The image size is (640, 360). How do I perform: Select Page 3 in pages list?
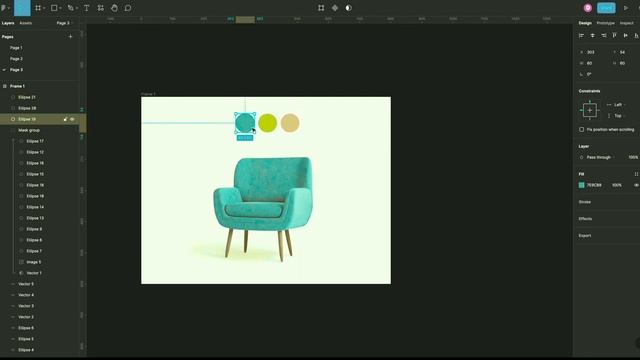click(x=16, y=70)
